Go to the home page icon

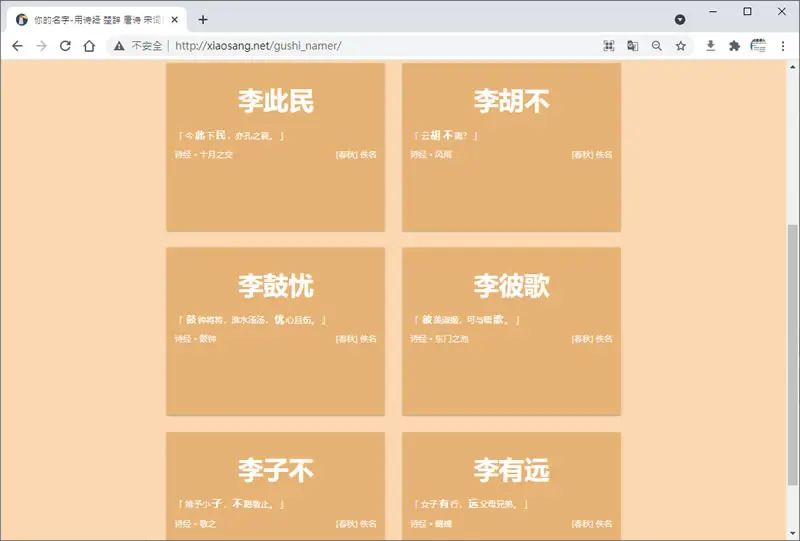click(89, 46)
